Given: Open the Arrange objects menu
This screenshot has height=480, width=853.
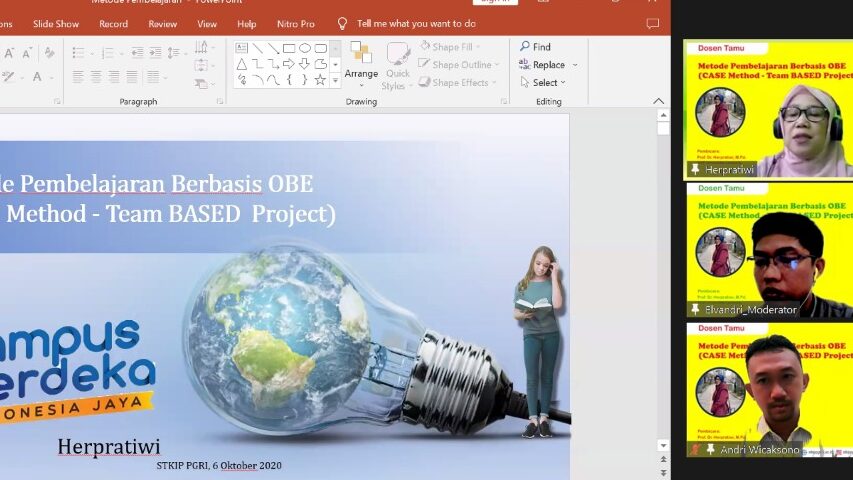Looking at the screenshot, I should [x=361, y=63].
